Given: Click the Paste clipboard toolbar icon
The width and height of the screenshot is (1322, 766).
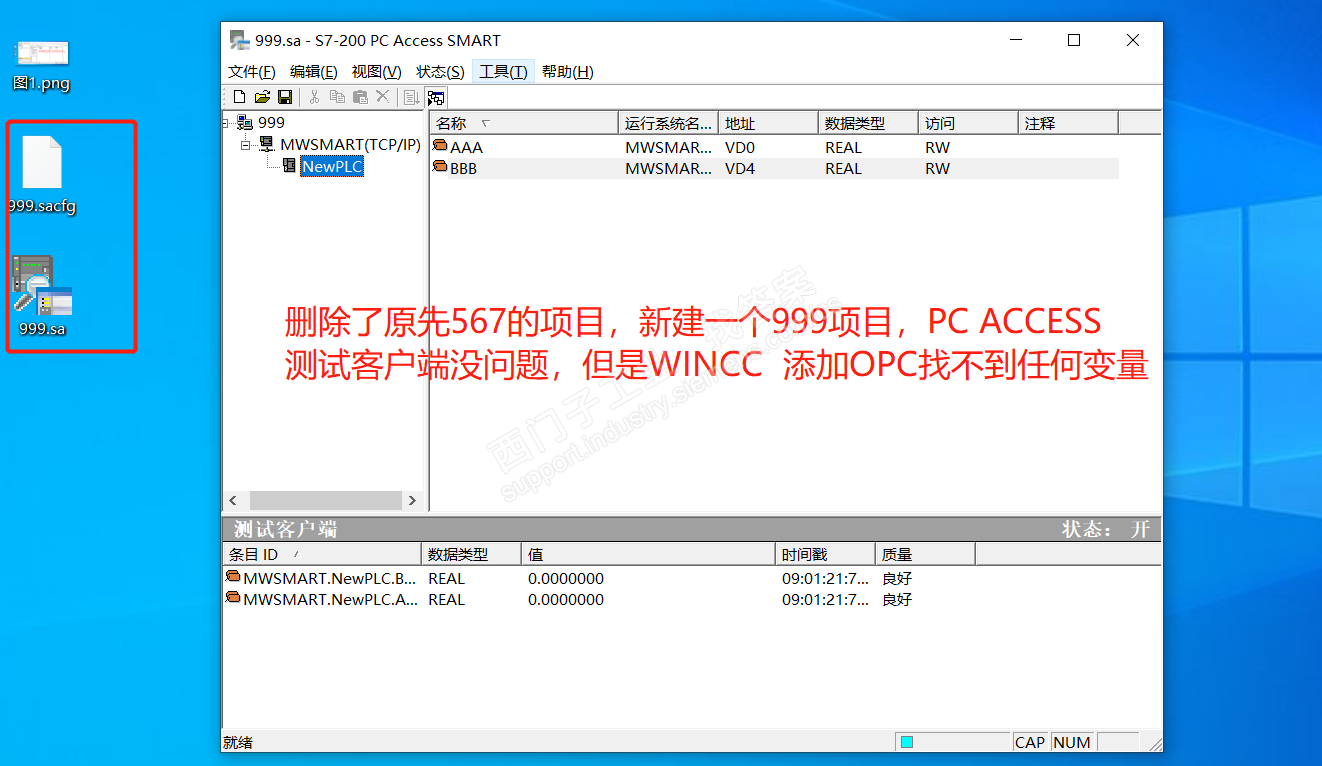Looking at the screenshot, I should tap(360, 97).
